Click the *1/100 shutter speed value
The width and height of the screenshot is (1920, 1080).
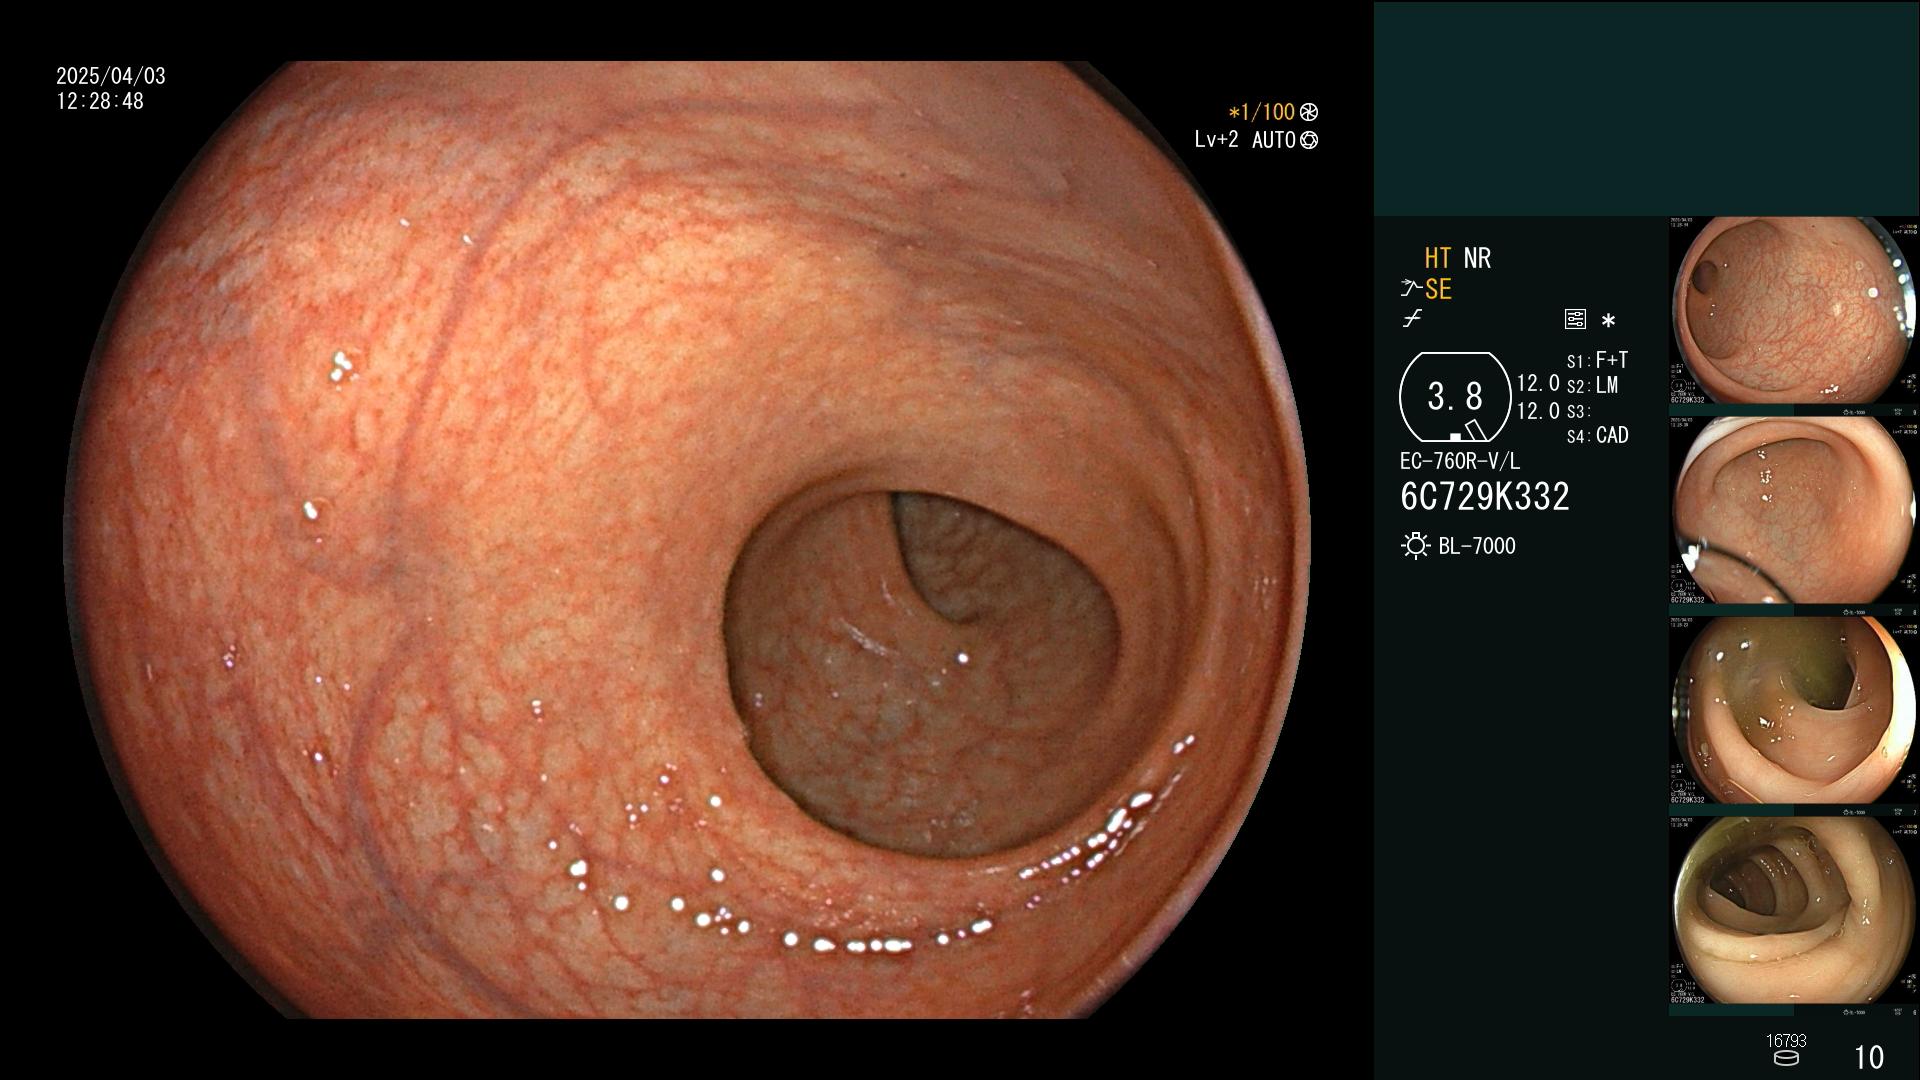click(x=1262, y=112)
